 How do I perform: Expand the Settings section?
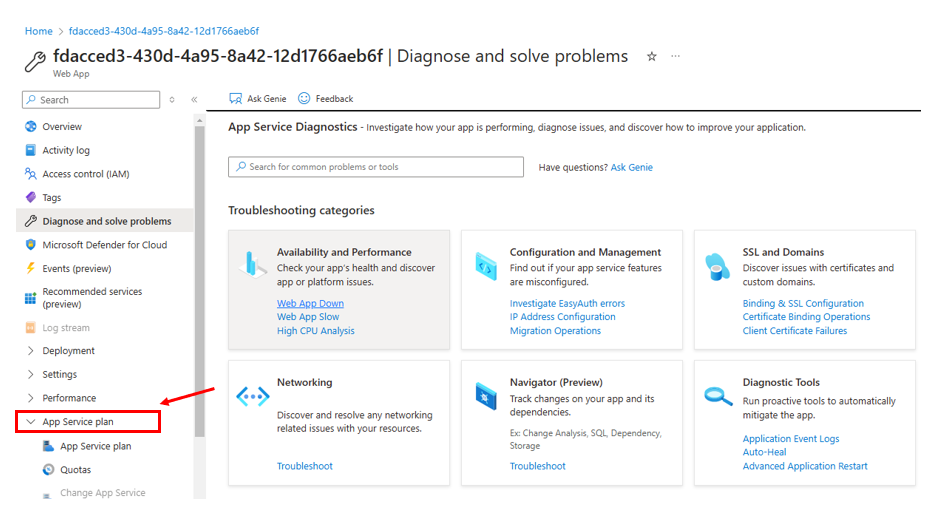tap(59, 375)
